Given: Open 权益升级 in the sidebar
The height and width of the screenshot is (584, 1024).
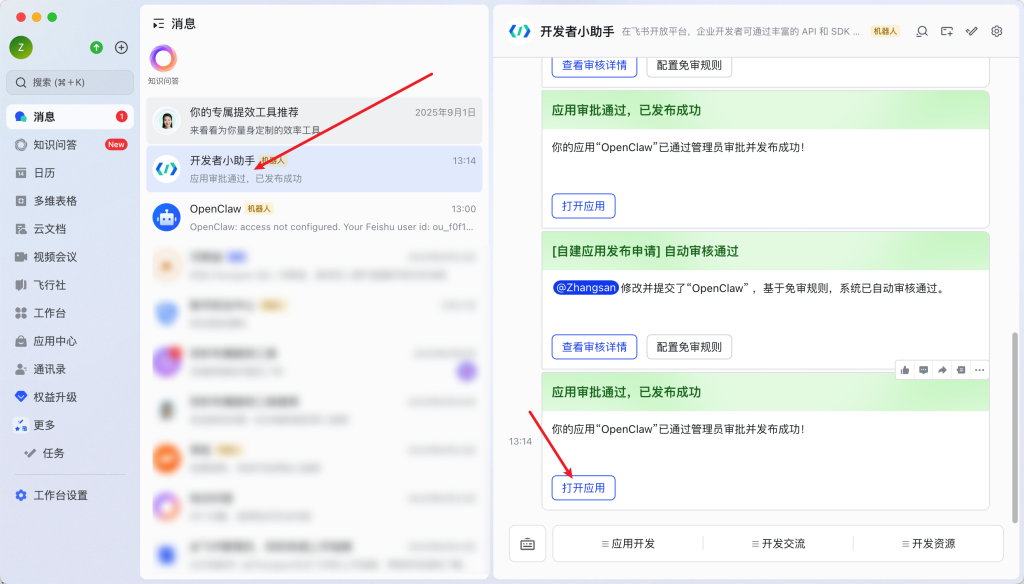Looking at the screenshot, I should pos(70,397).
